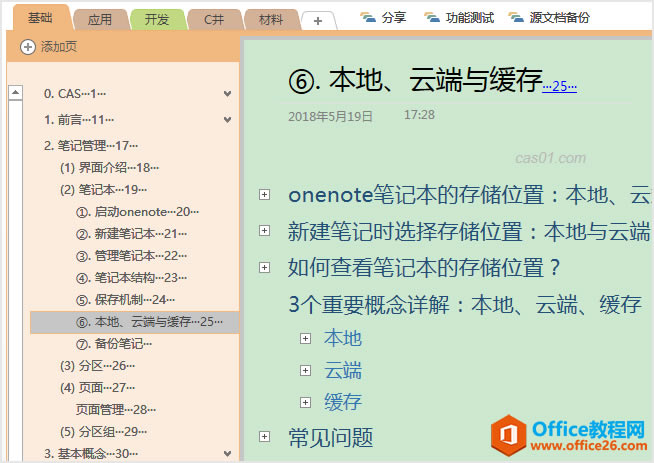
Task: Switch to the 应用 section tab
Action: click(100, 20)
